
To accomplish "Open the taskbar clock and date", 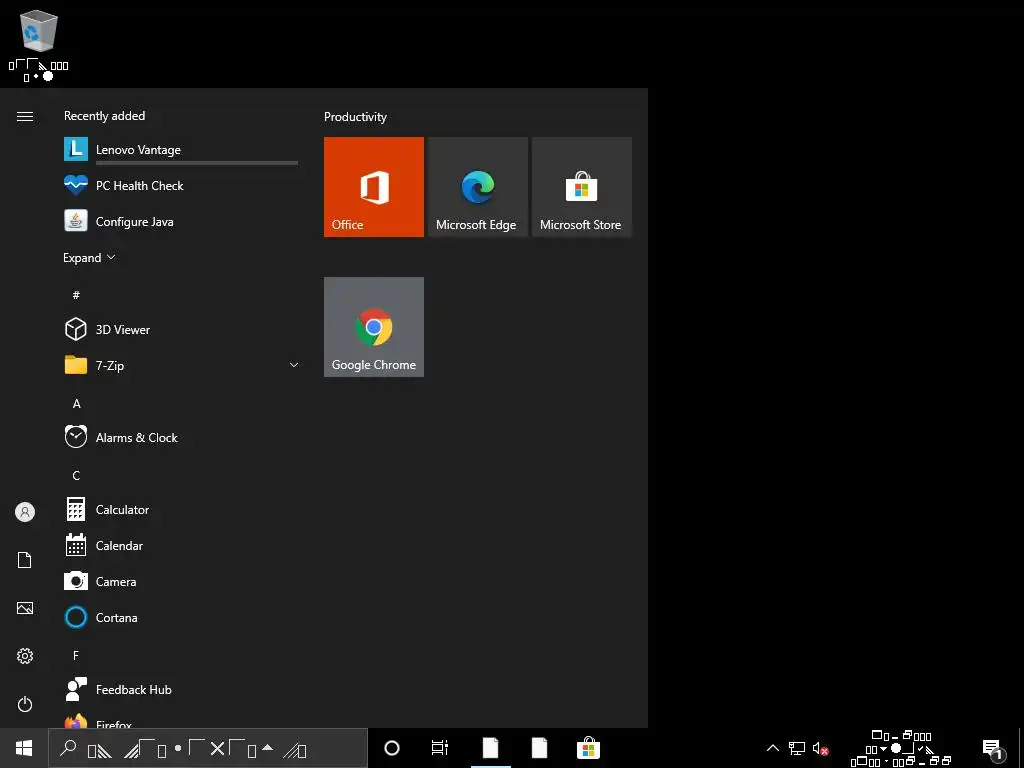I will pyautogui.click(x=901, y=748).
